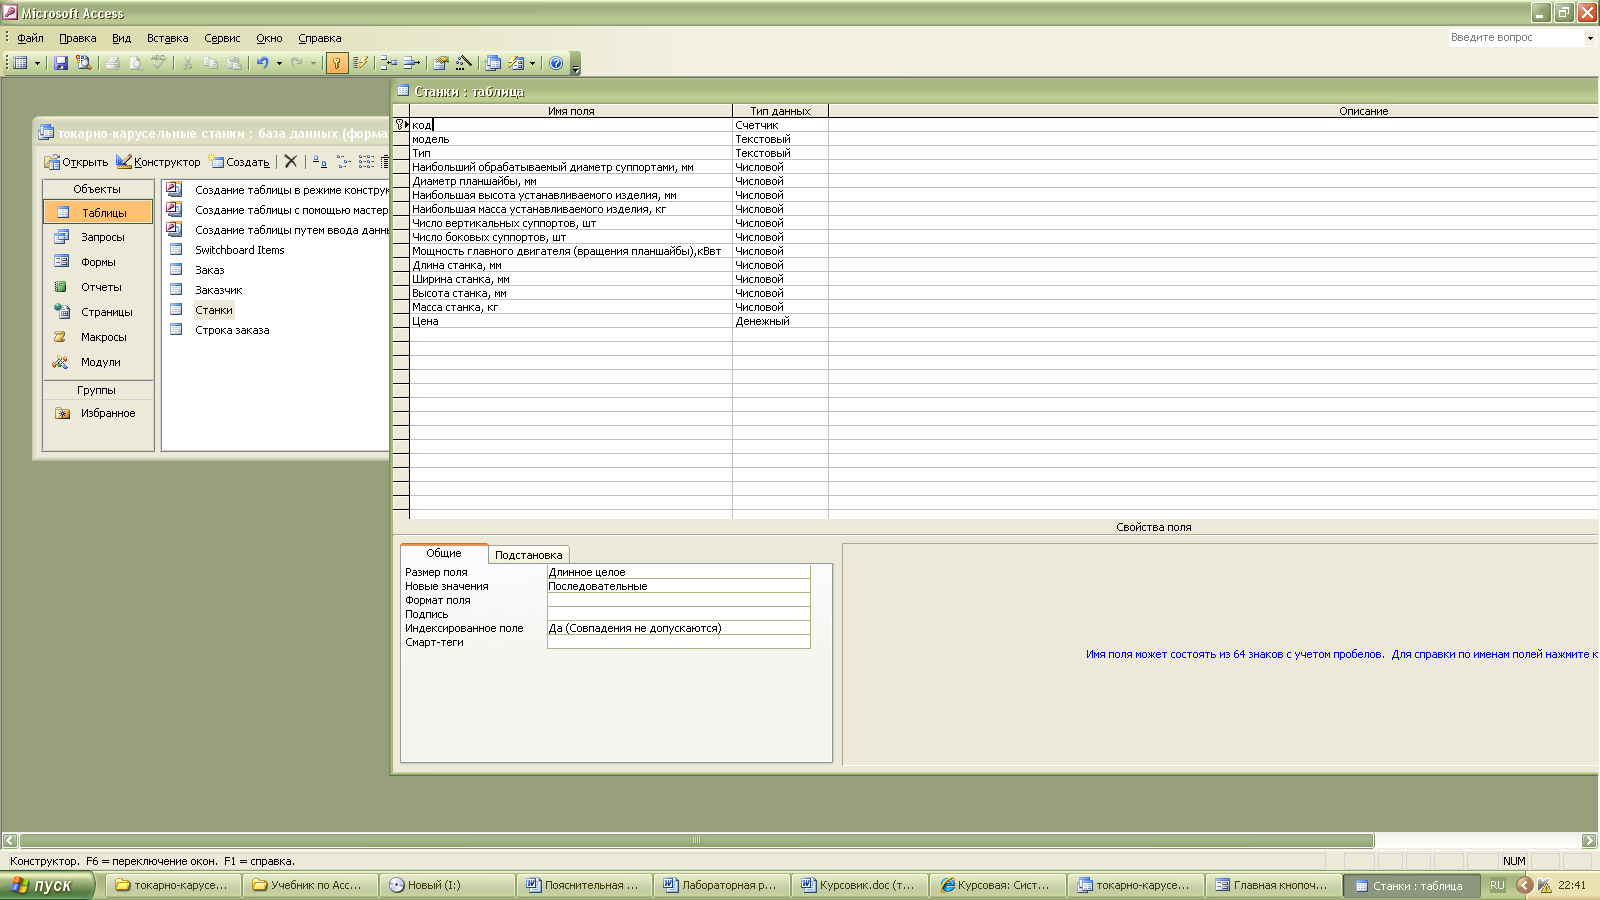This screenshot has height=900, width=1600.
Task: Open the Вид menu
Action: pyautogui.click(x=121, y=38)
